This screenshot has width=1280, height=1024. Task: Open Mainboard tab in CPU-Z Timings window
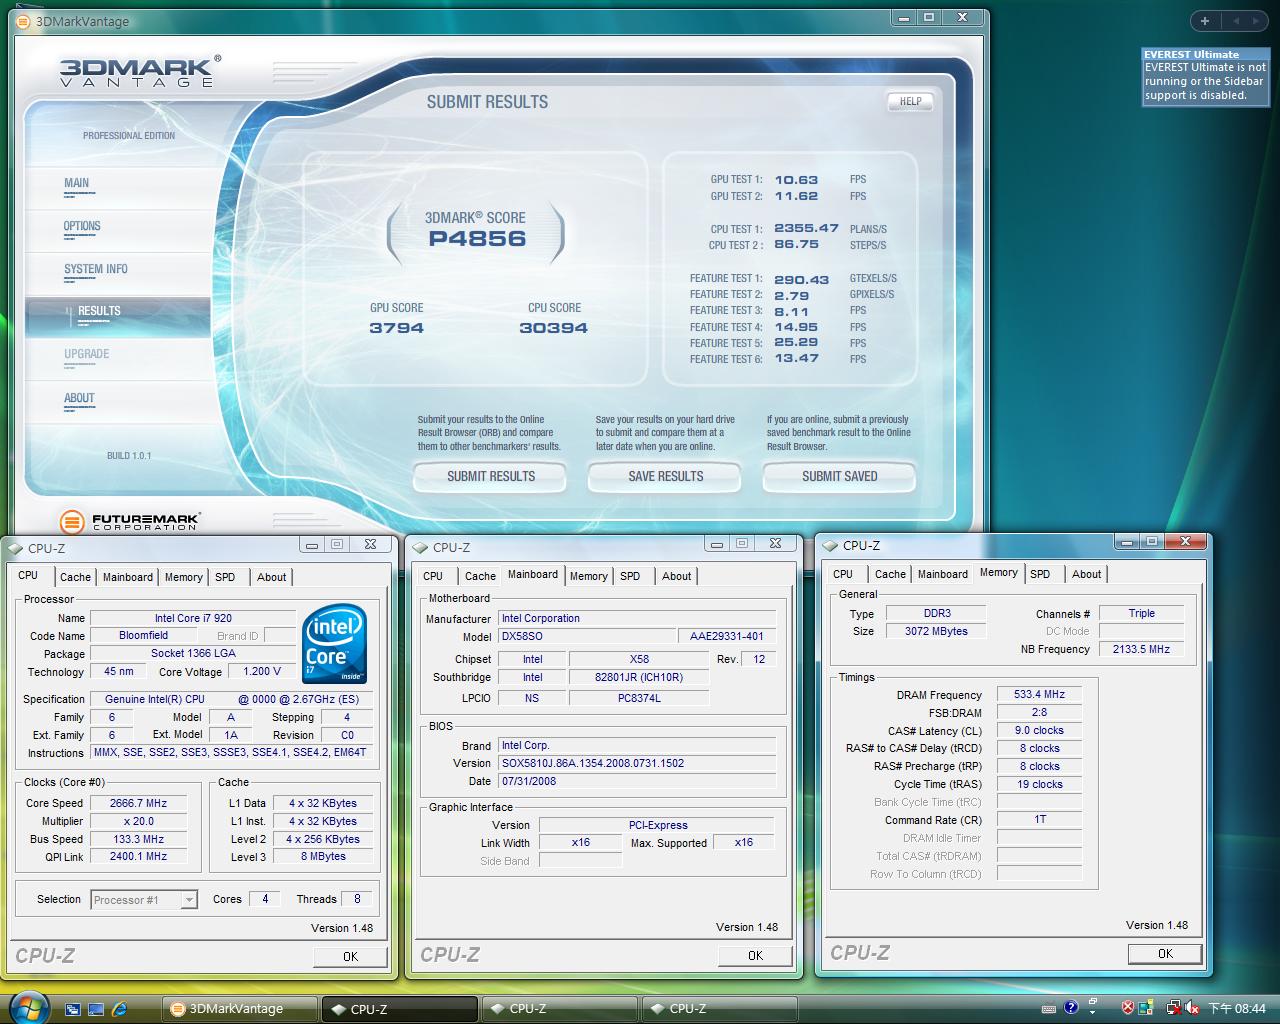coord(943,574)
